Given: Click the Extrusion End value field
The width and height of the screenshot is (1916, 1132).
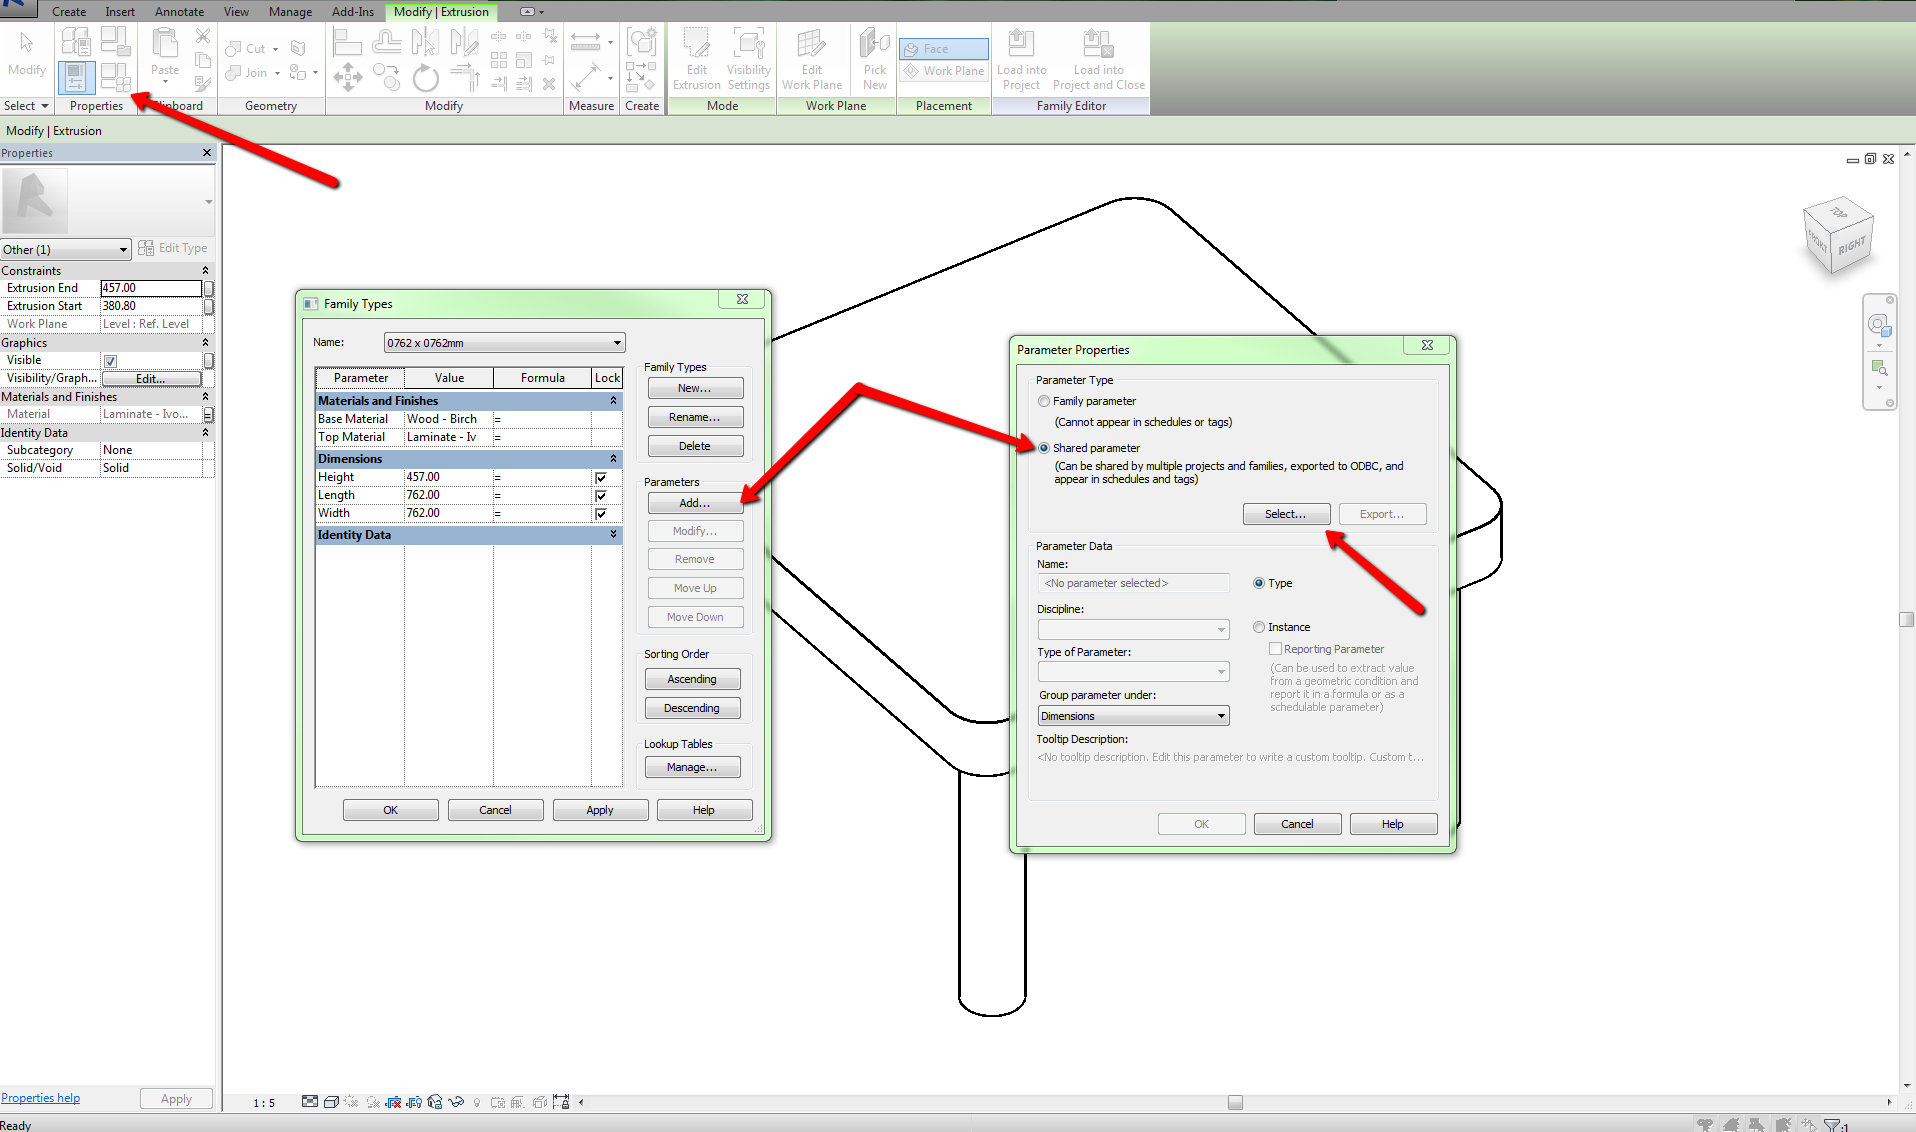Looking at the screenshot, I should (151, 288).
